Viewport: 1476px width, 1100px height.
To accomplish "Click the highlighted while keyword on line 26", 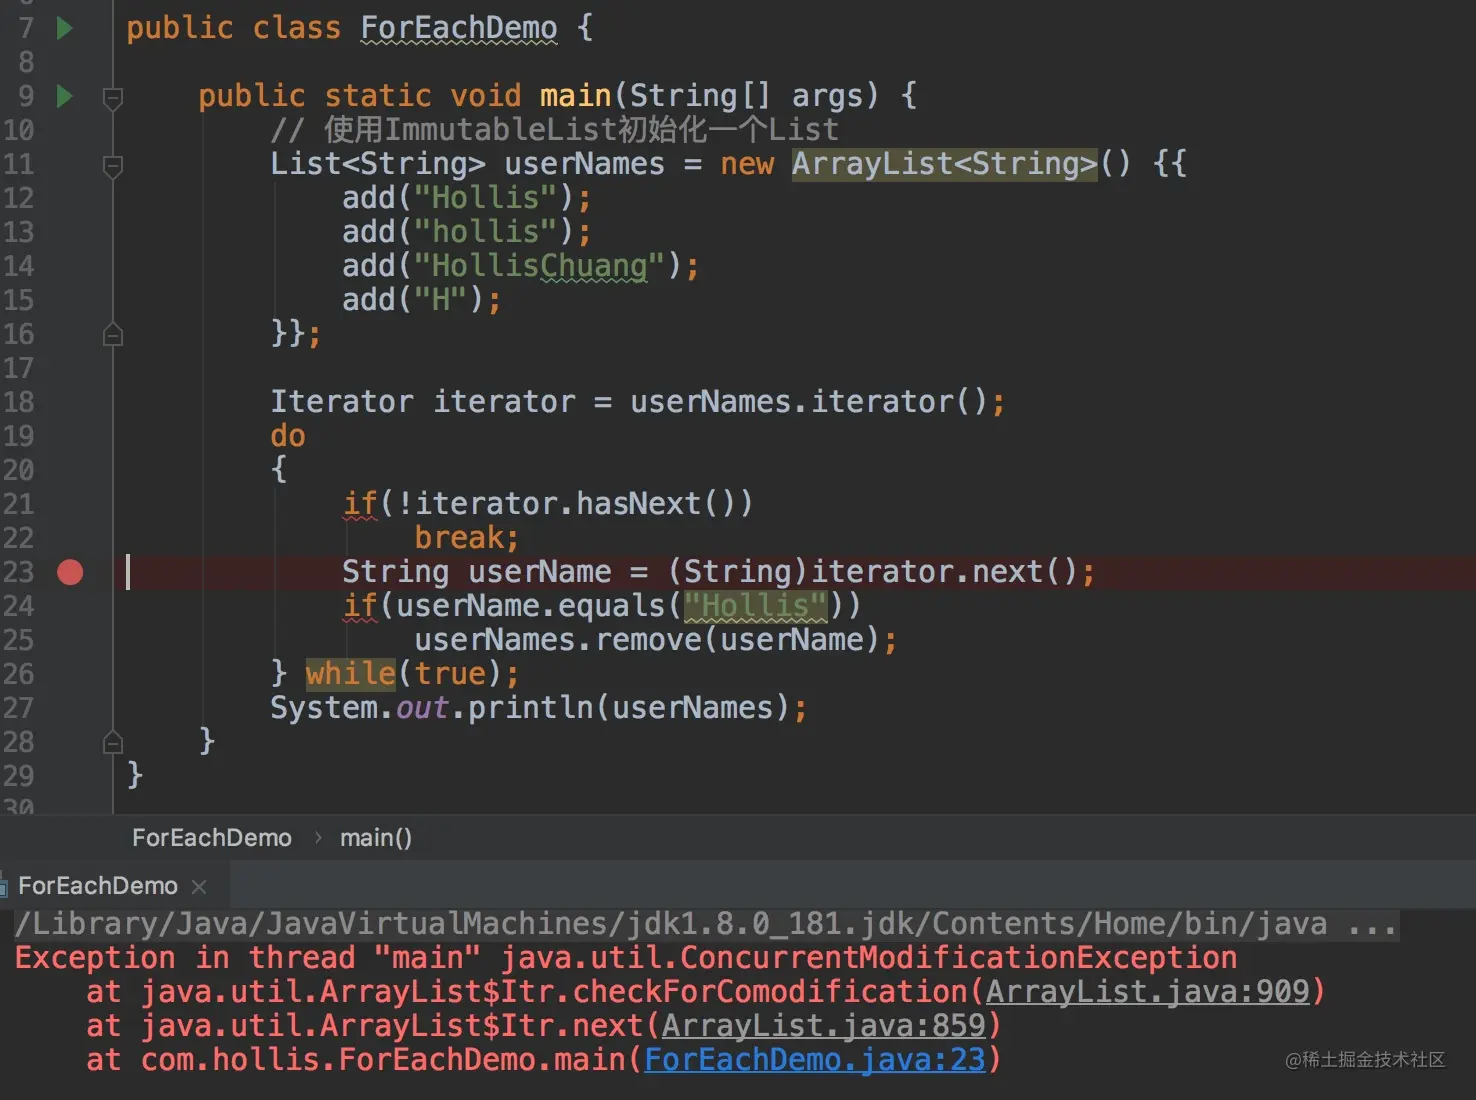I will [x=351, y=674].
